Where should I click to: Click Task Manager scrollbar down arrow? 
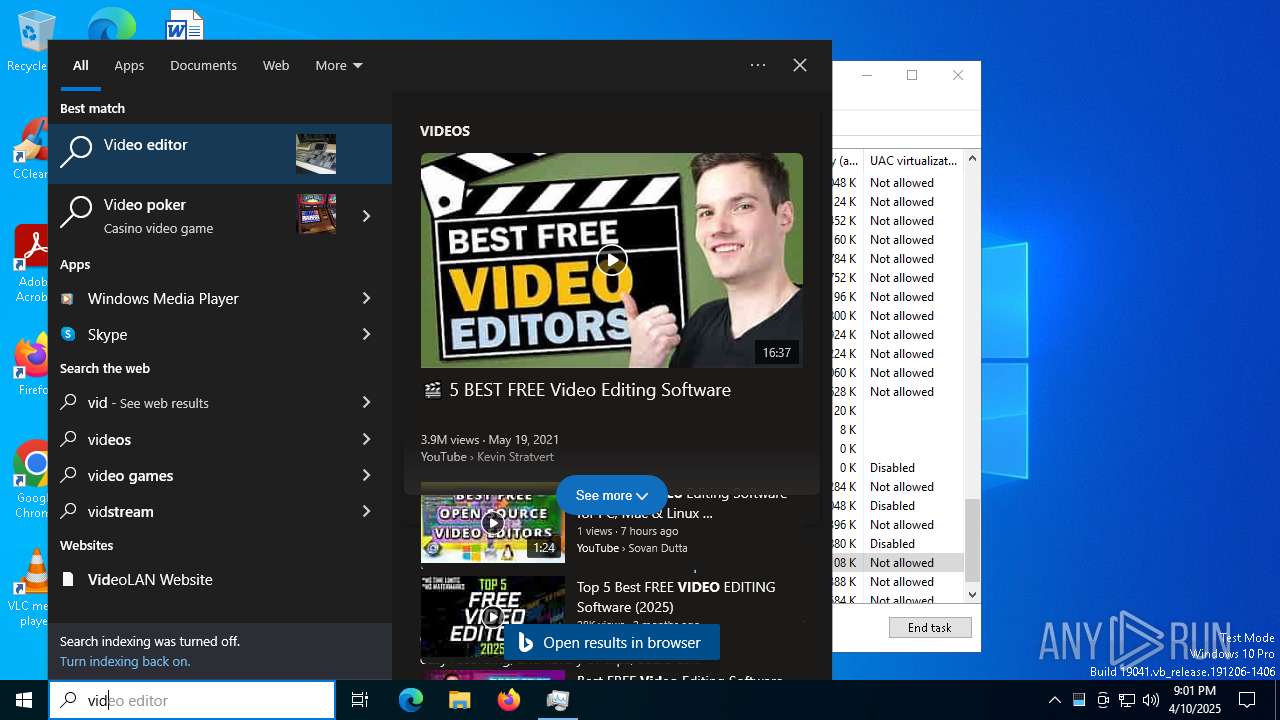(x=973, y=594)
